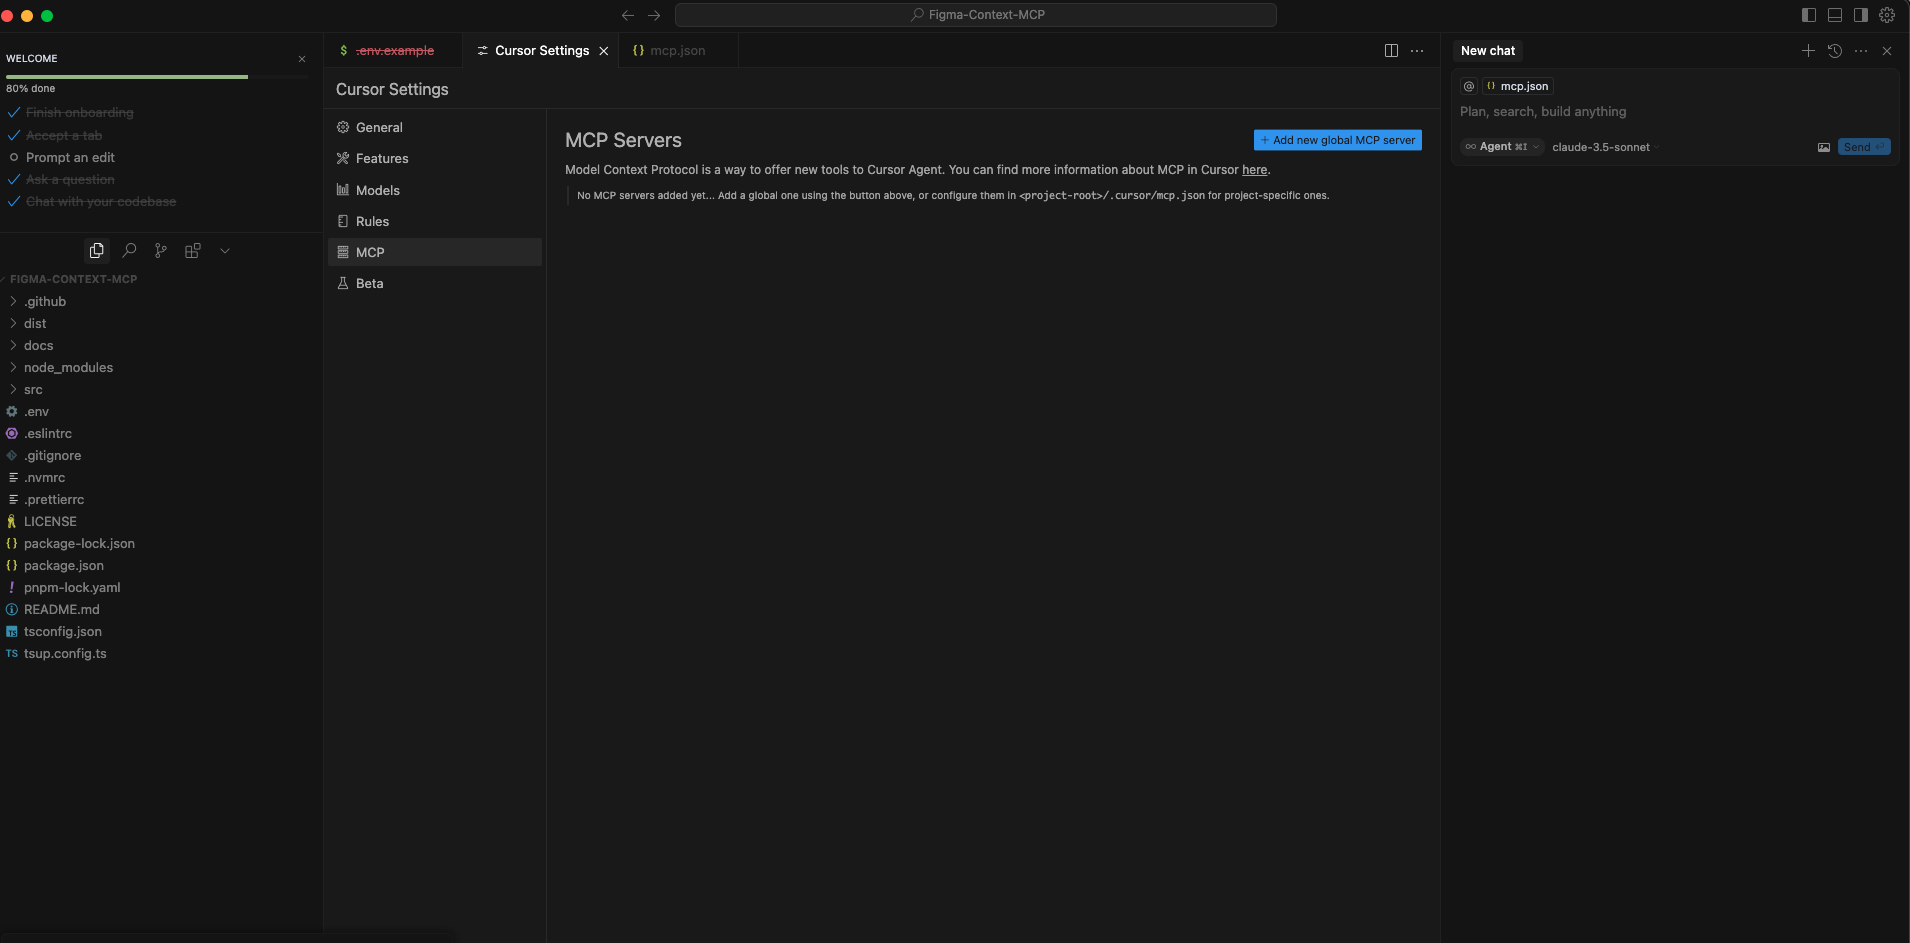Attach an image with the picture icon
Image resolution: width=1910 pixels, height=943 pixels.
click(x=1824, y=148)
